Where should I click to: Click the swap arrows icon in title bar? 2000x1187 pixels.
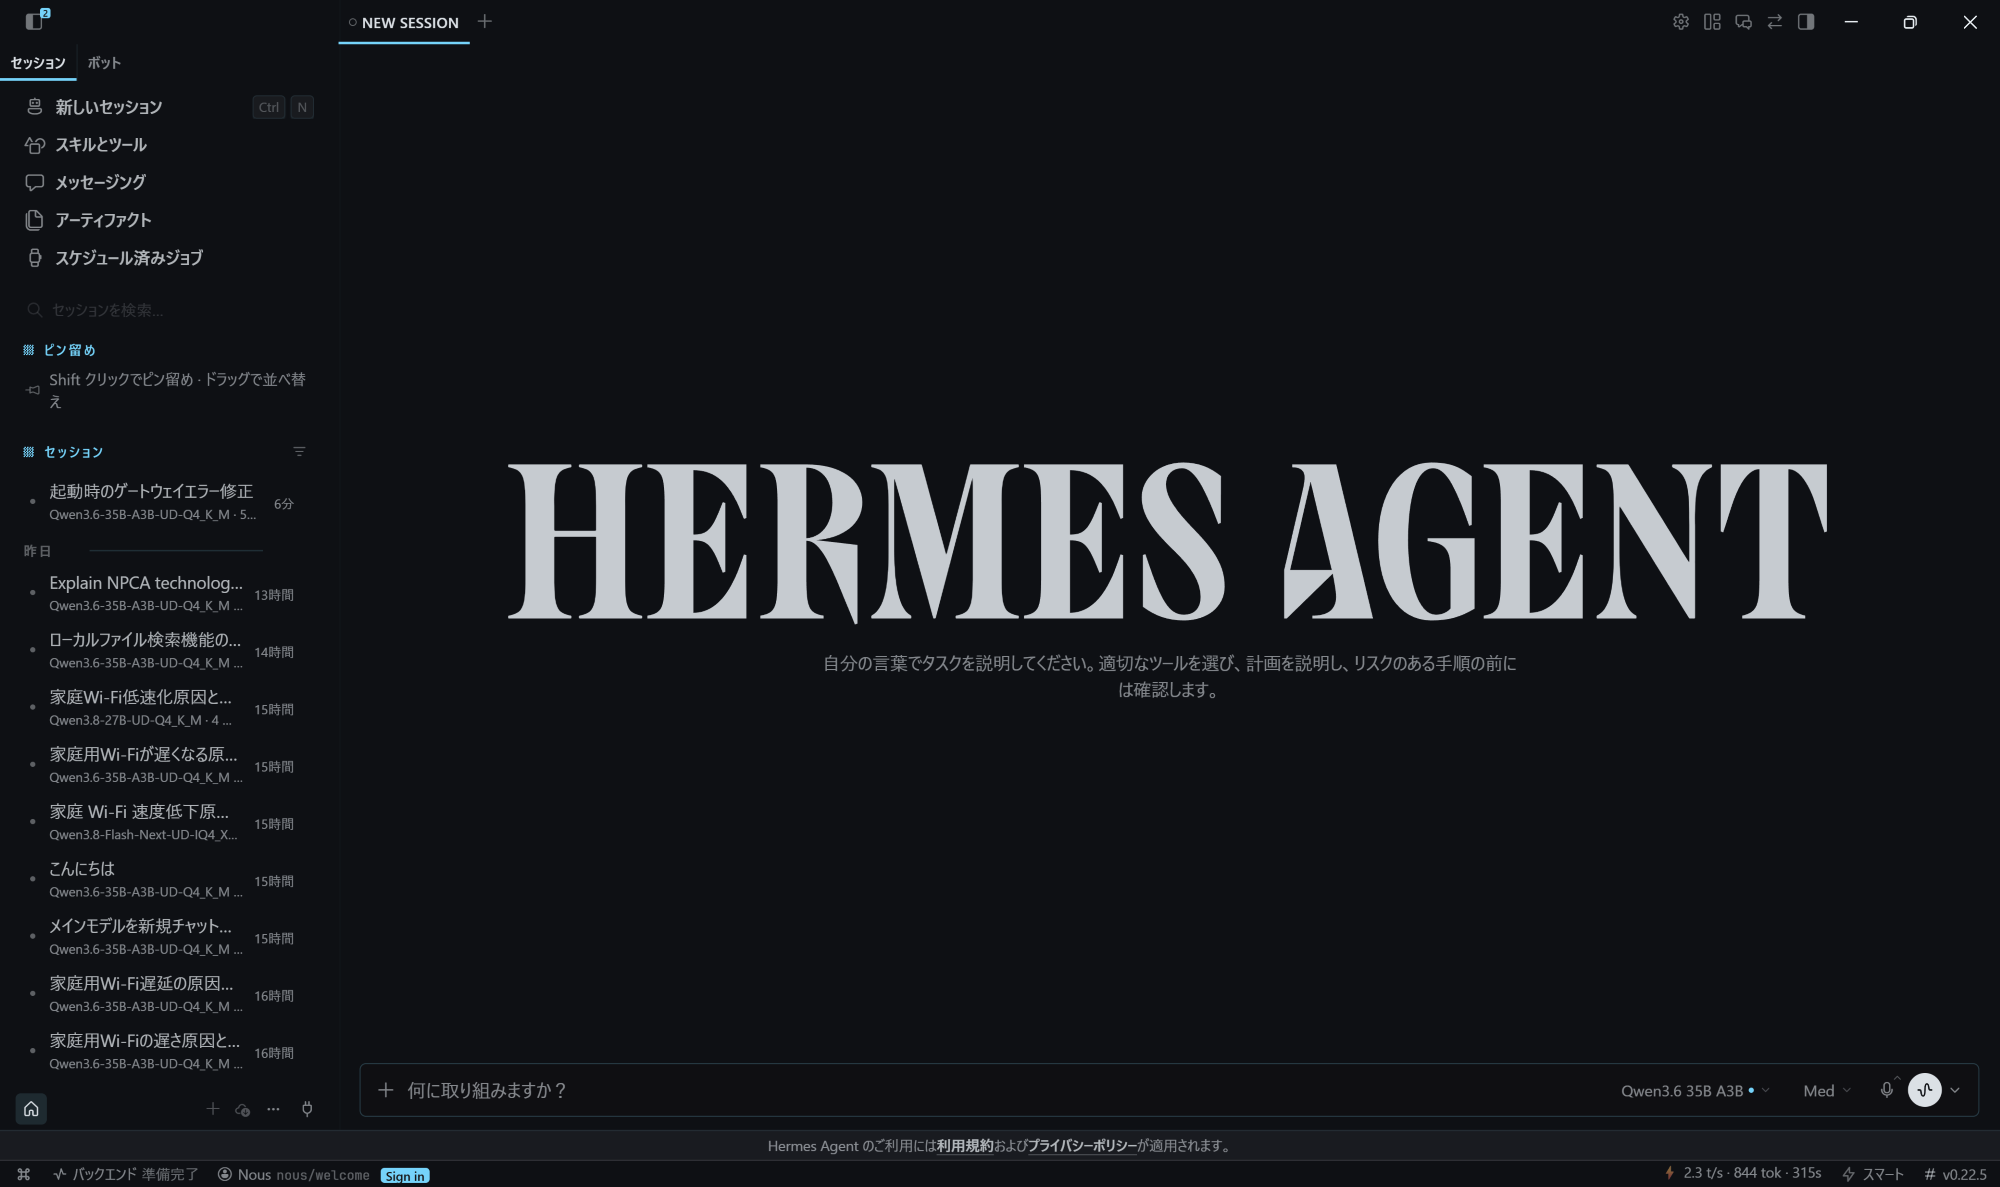pyautogui.click(x=1775, y=22)
